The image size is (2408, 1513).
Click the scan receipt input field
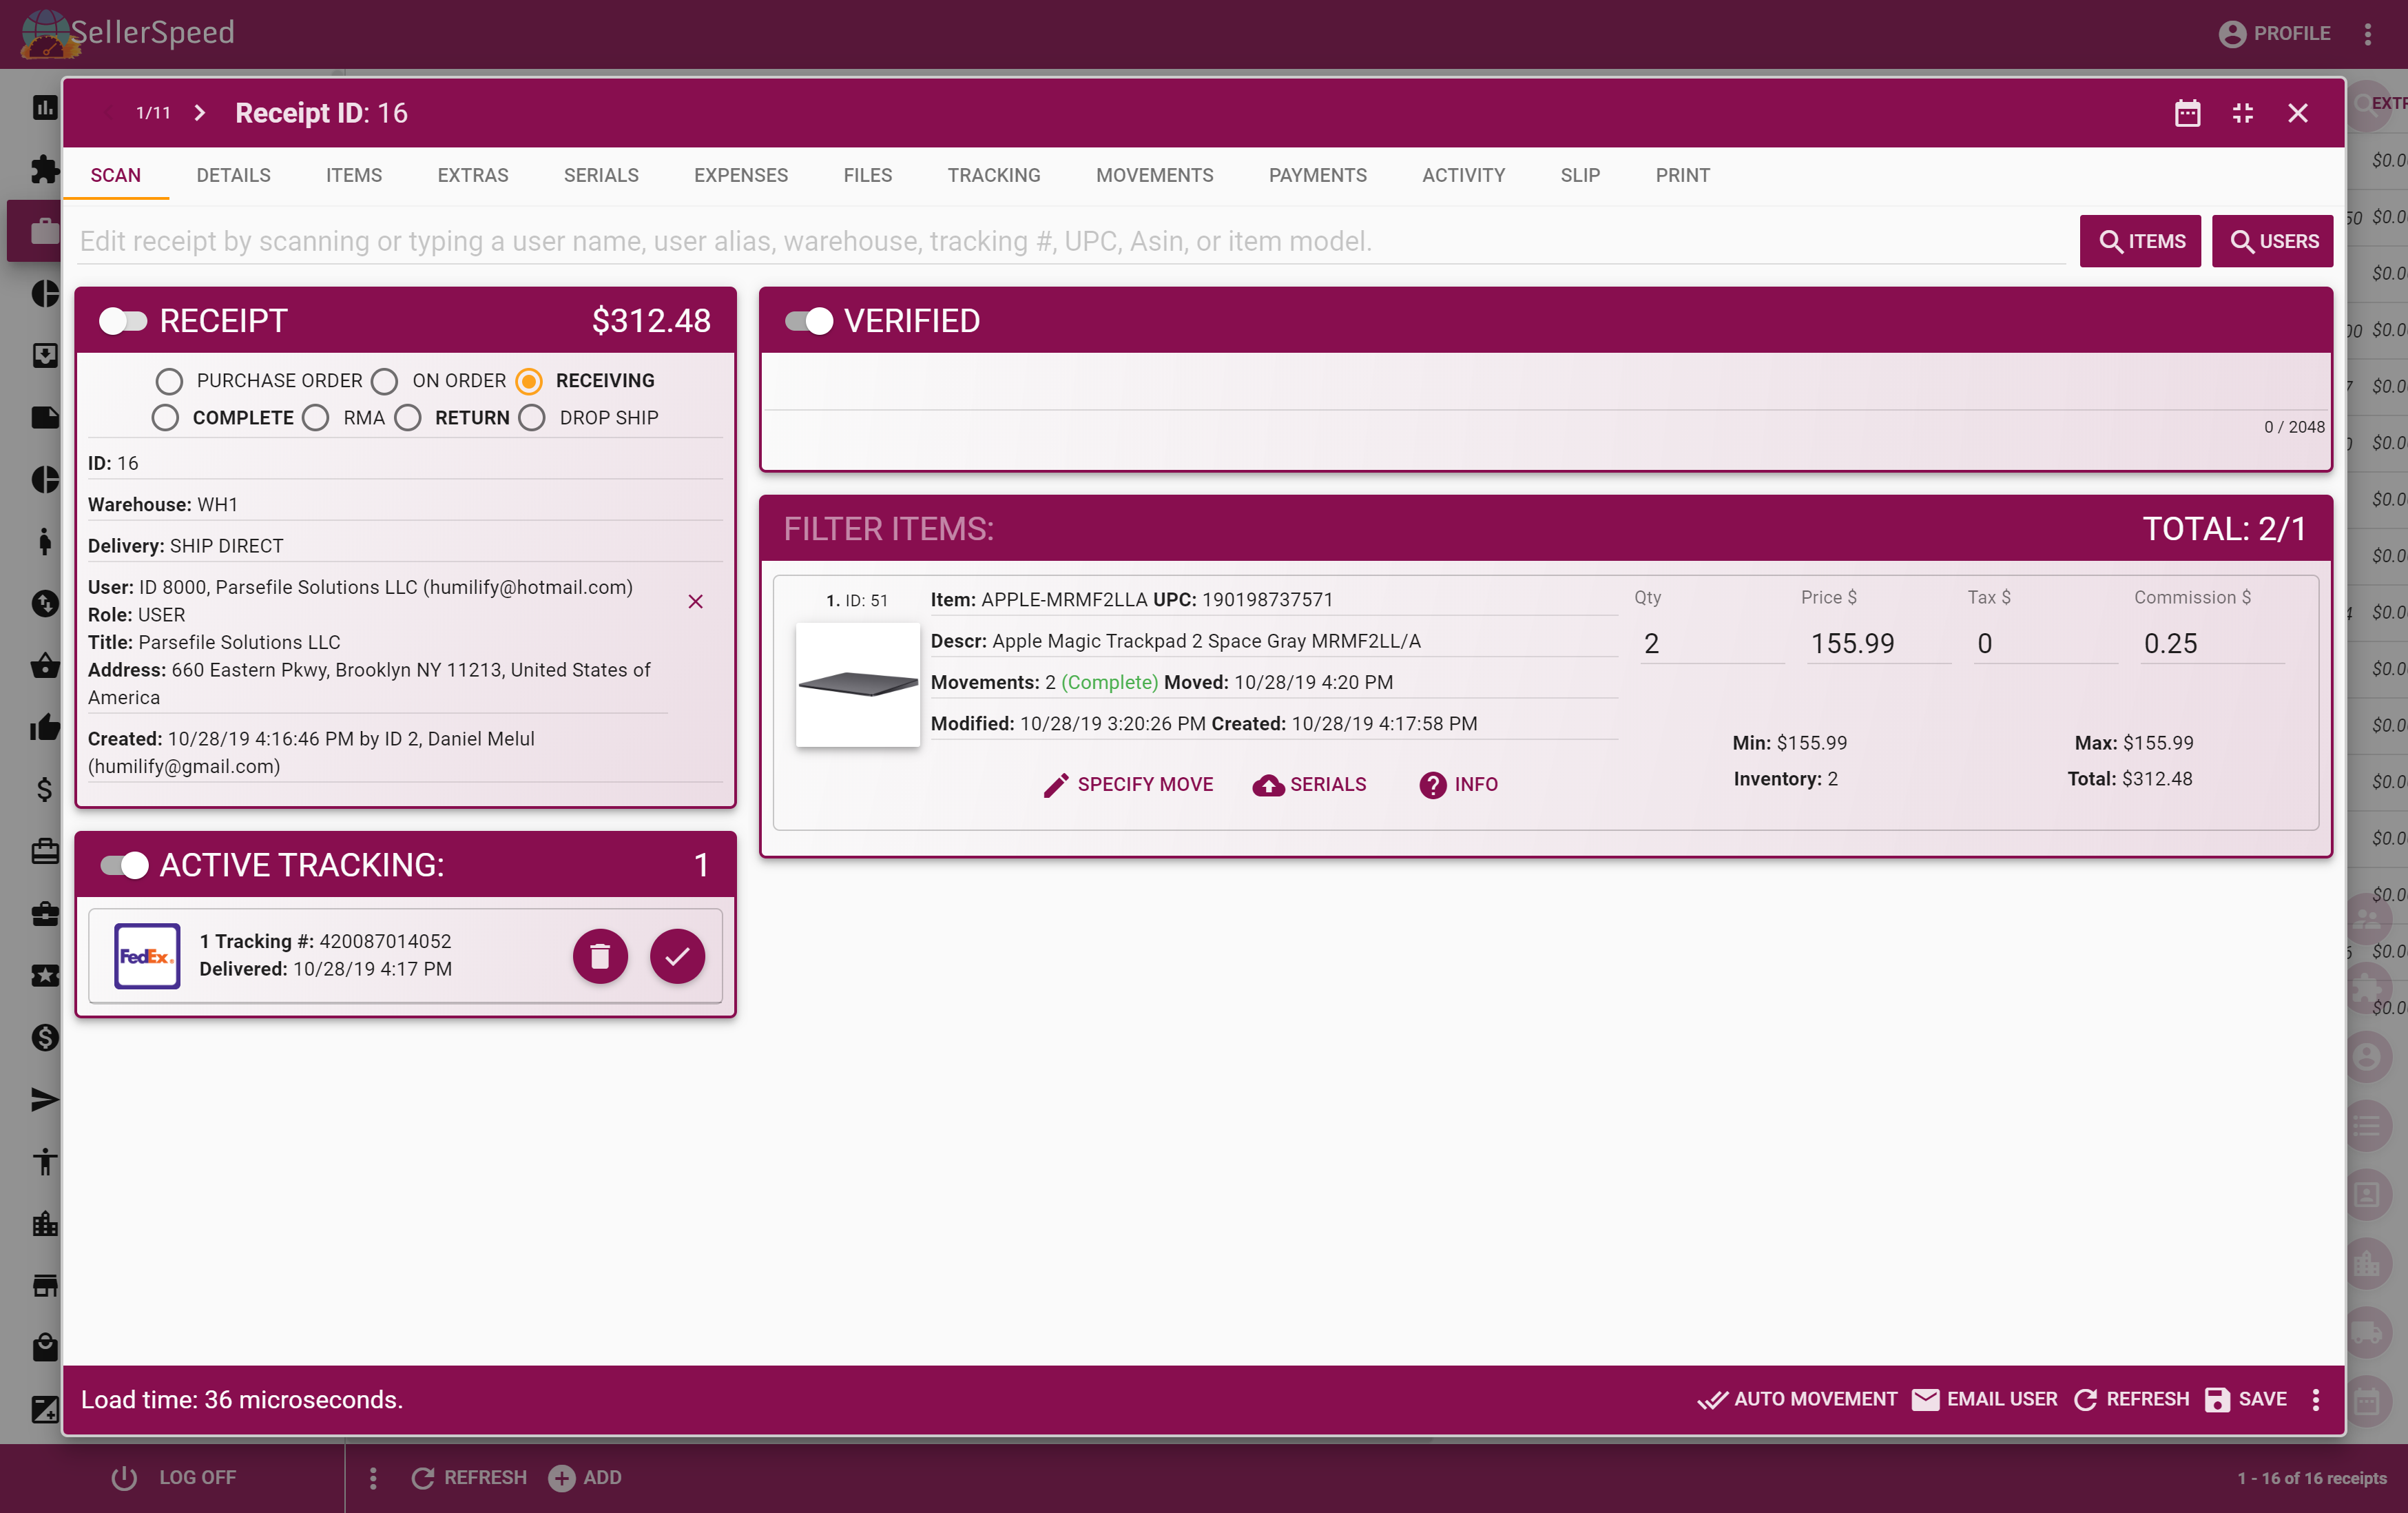1070,241
